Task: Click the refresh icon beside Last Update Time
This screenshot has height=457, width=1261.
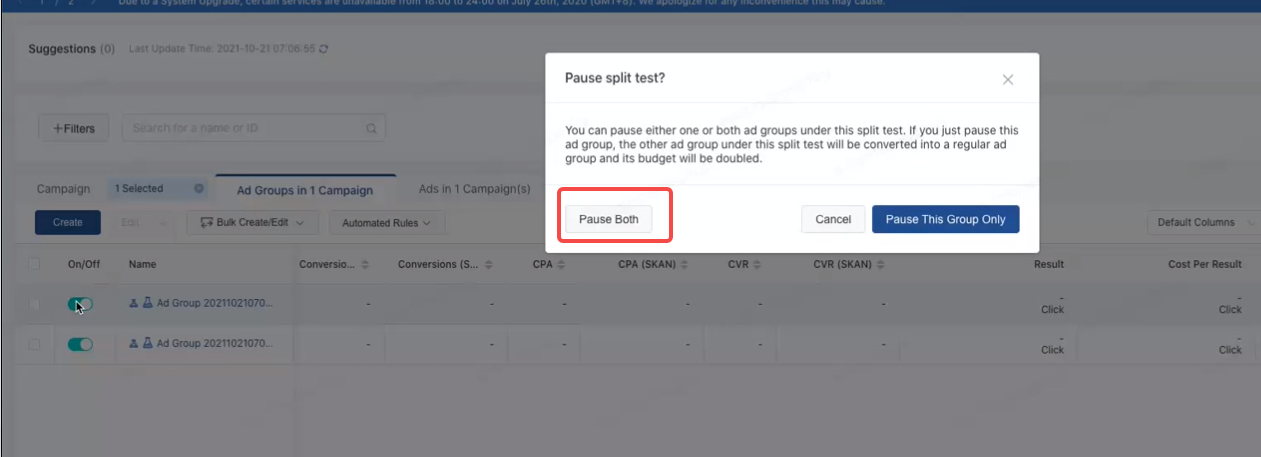Action: coord(323,49)
